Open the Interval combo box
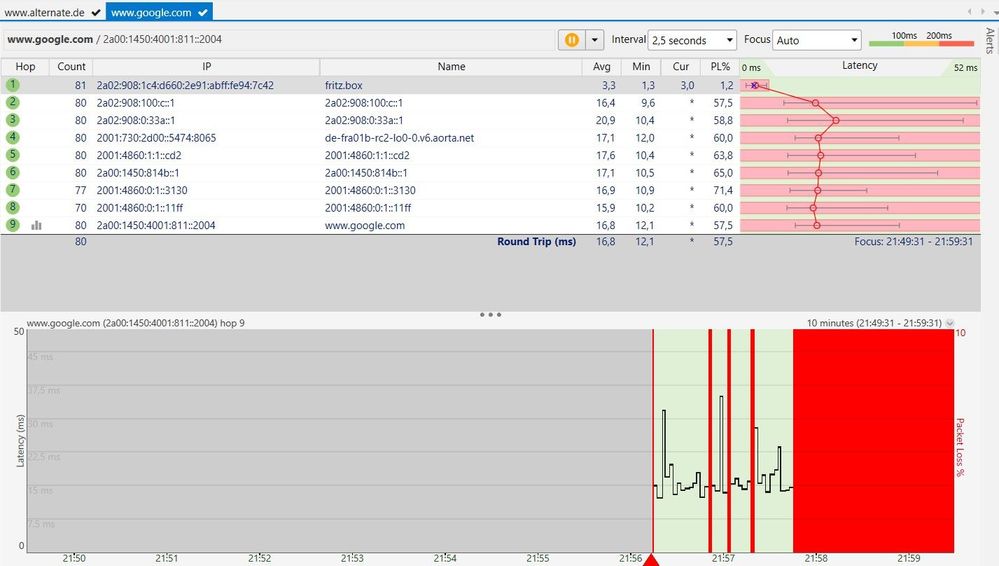 click(x=692, y=40)
